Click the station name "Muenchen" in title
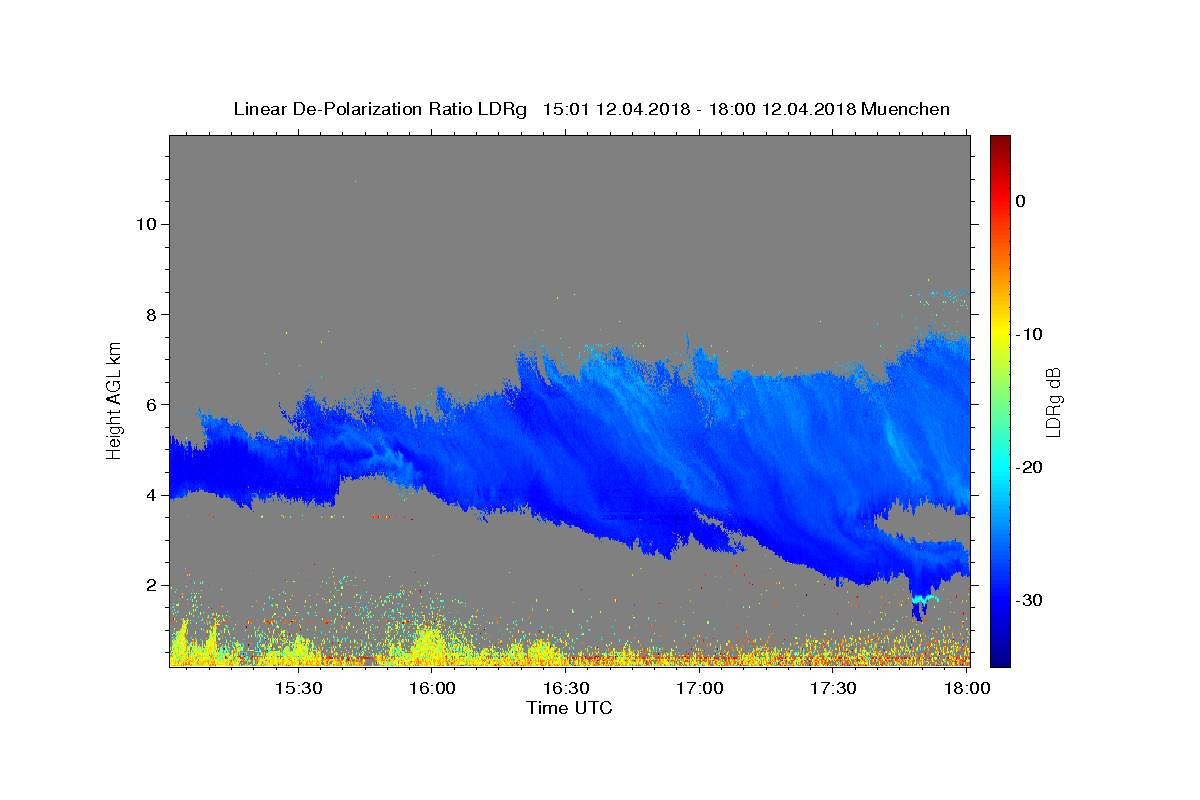 pos(906,109)
